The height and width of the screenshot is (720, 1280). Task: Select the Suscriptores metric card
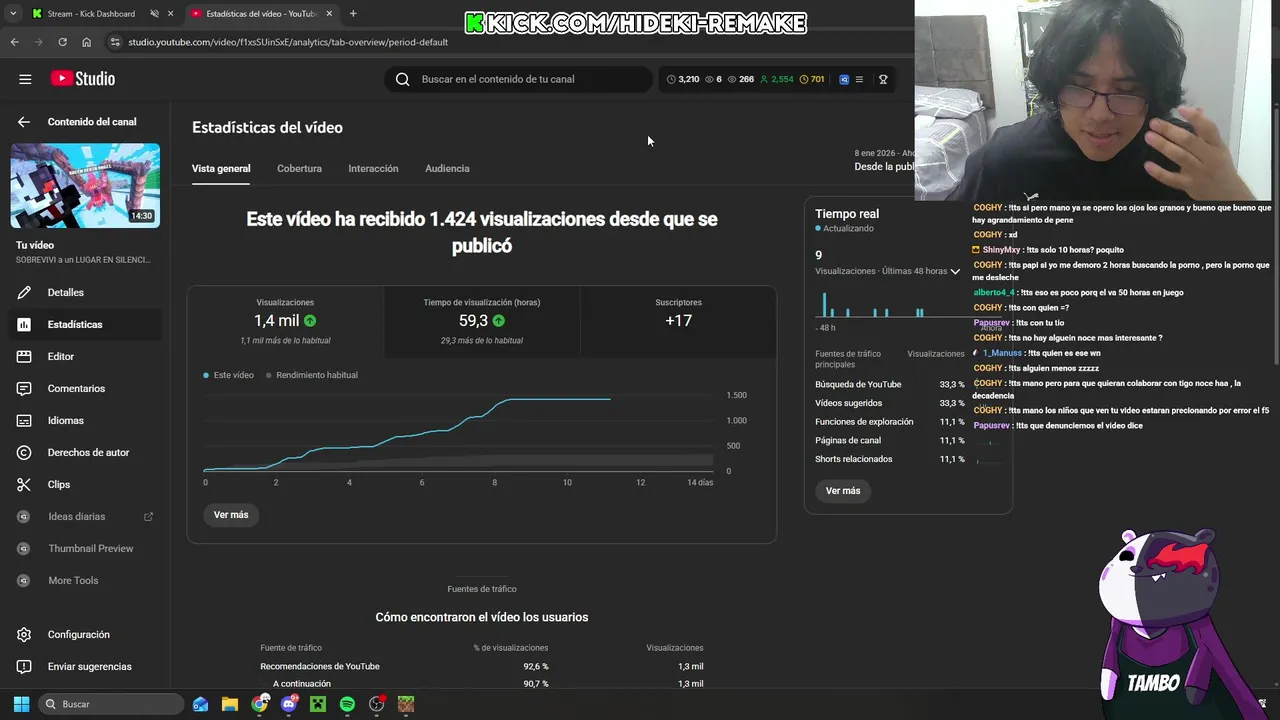click(x=678, y=322)
